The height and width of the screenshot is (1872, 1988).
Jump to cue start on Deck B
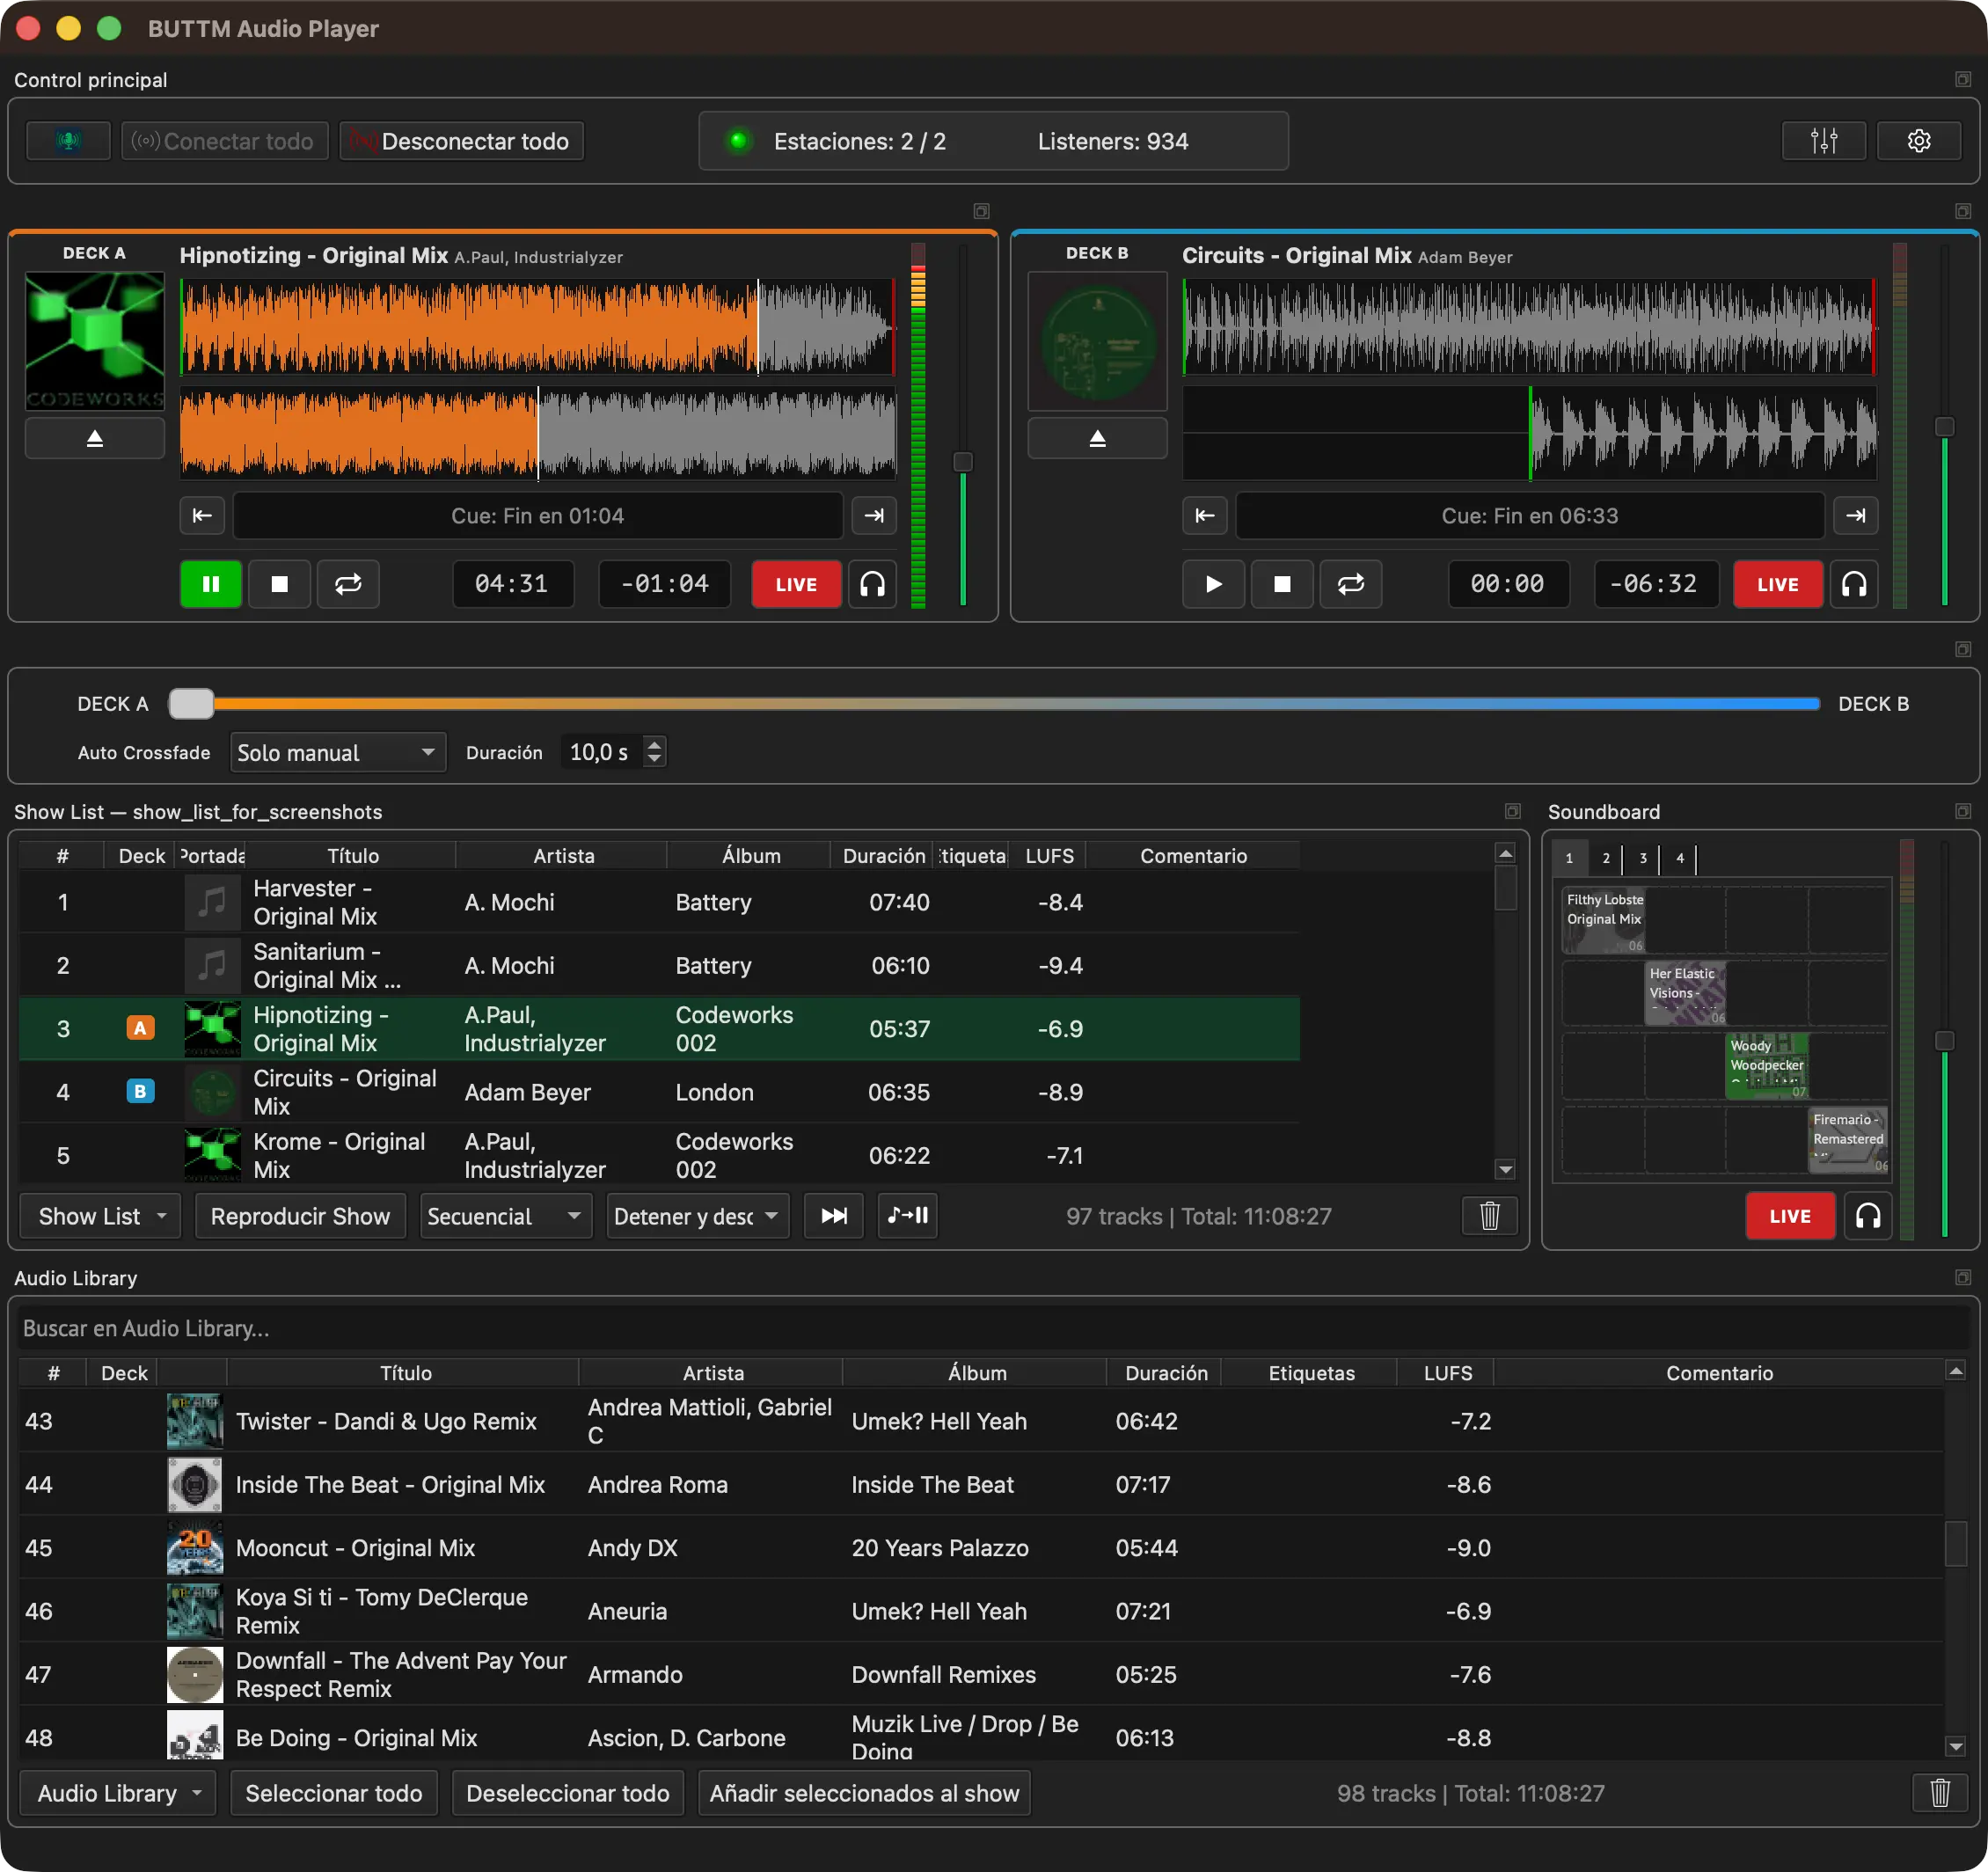(x=1204, y=516)
